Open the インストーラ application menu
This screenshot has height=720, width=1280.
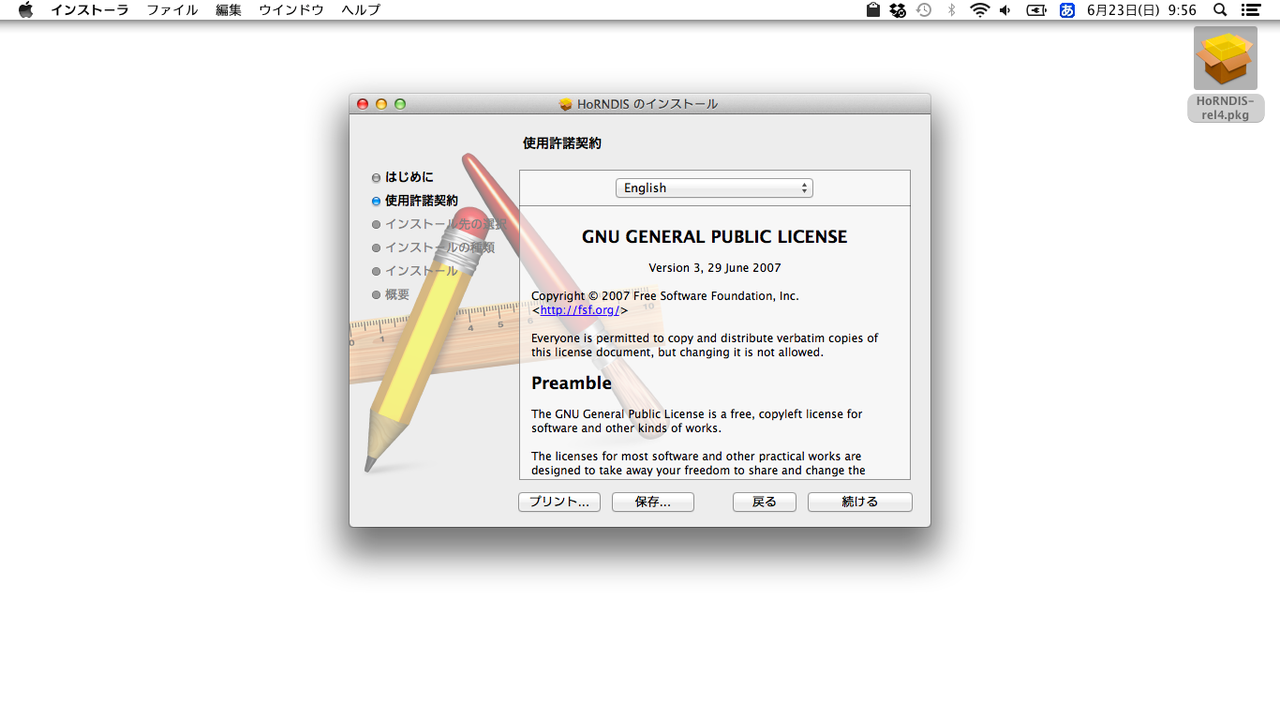[90, 10]
